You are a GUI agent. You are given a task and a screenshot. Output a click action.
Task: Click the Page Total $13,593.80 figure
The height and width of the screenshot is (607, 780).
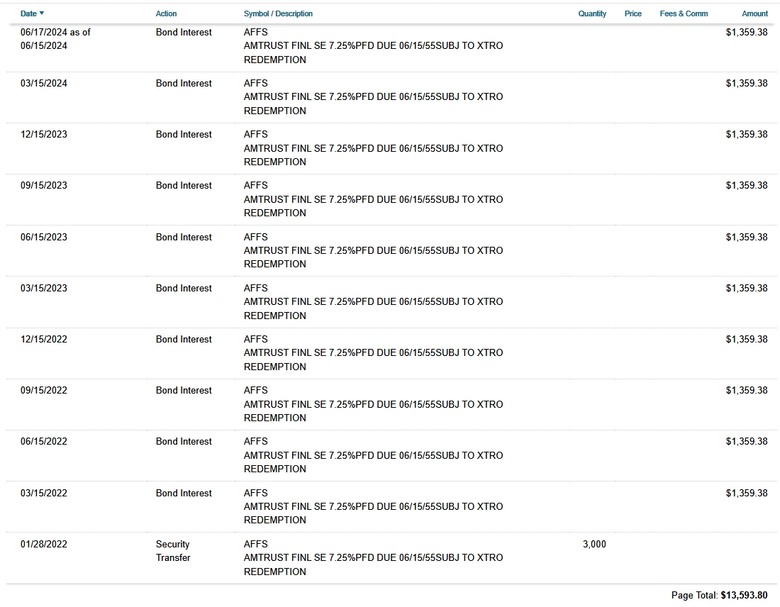pos(744,595)
